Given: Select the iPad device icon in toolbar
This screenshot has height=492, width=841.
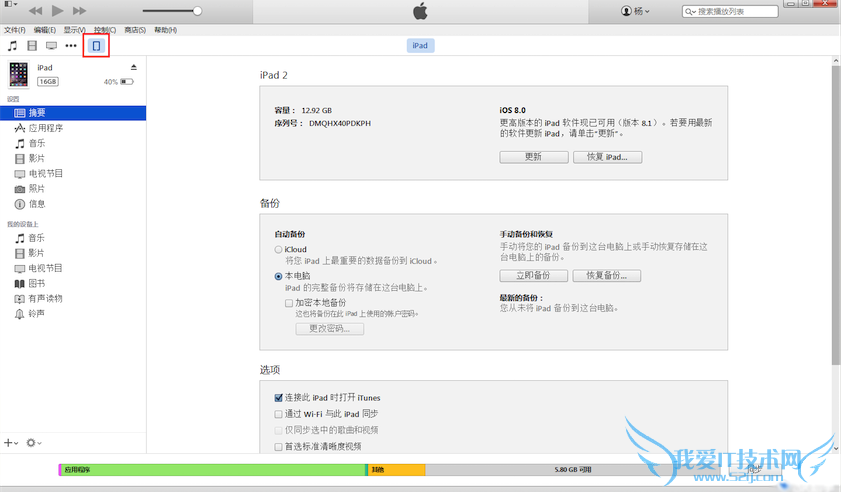Looking at the screenshot, I should (97, 46).
